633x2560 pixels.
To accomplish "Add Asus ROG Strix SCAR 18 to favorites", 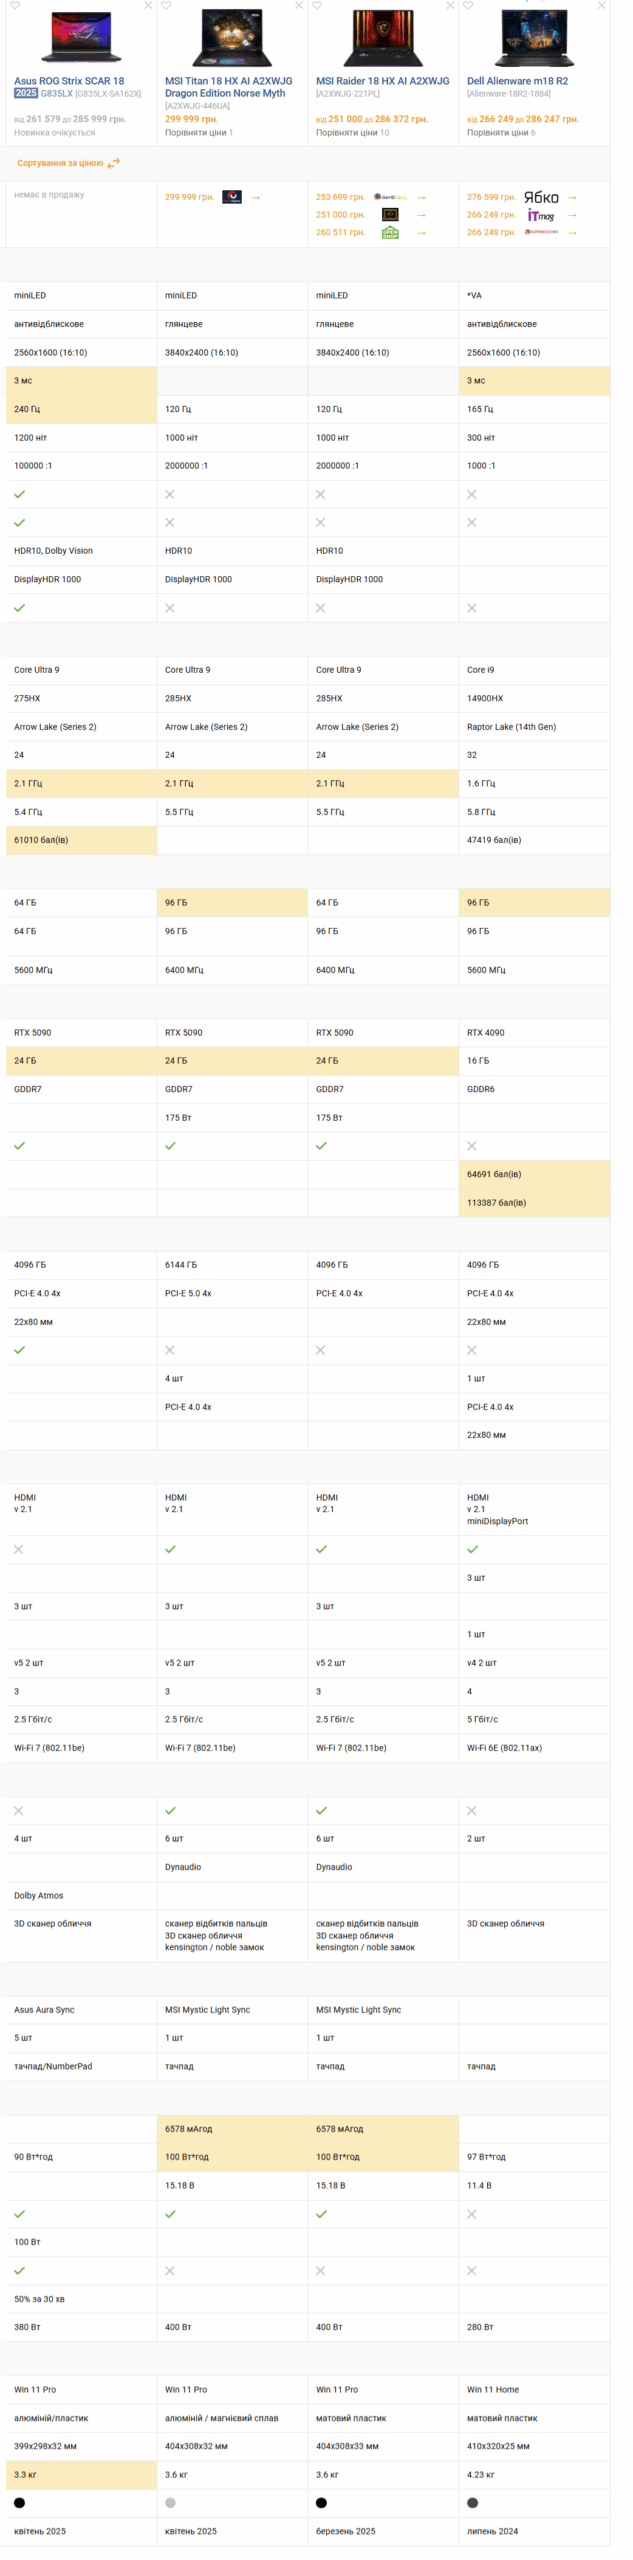I will click(15, 6).
